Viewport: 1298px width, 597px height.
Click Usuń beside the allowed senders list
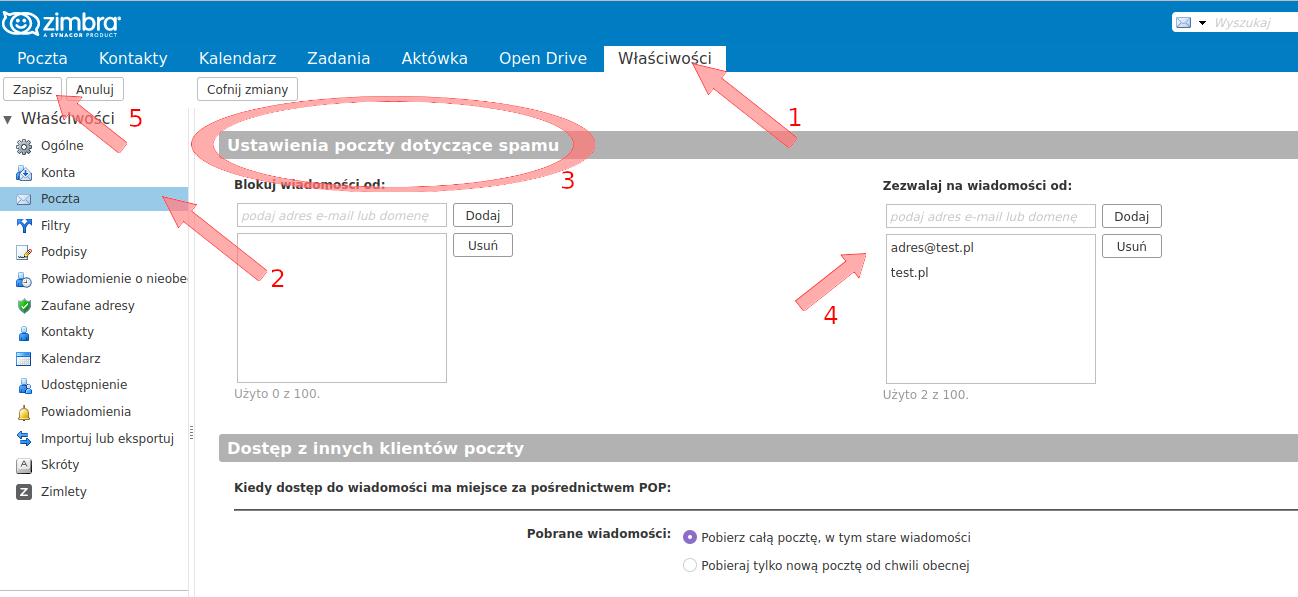click(x=1131, y=246)
